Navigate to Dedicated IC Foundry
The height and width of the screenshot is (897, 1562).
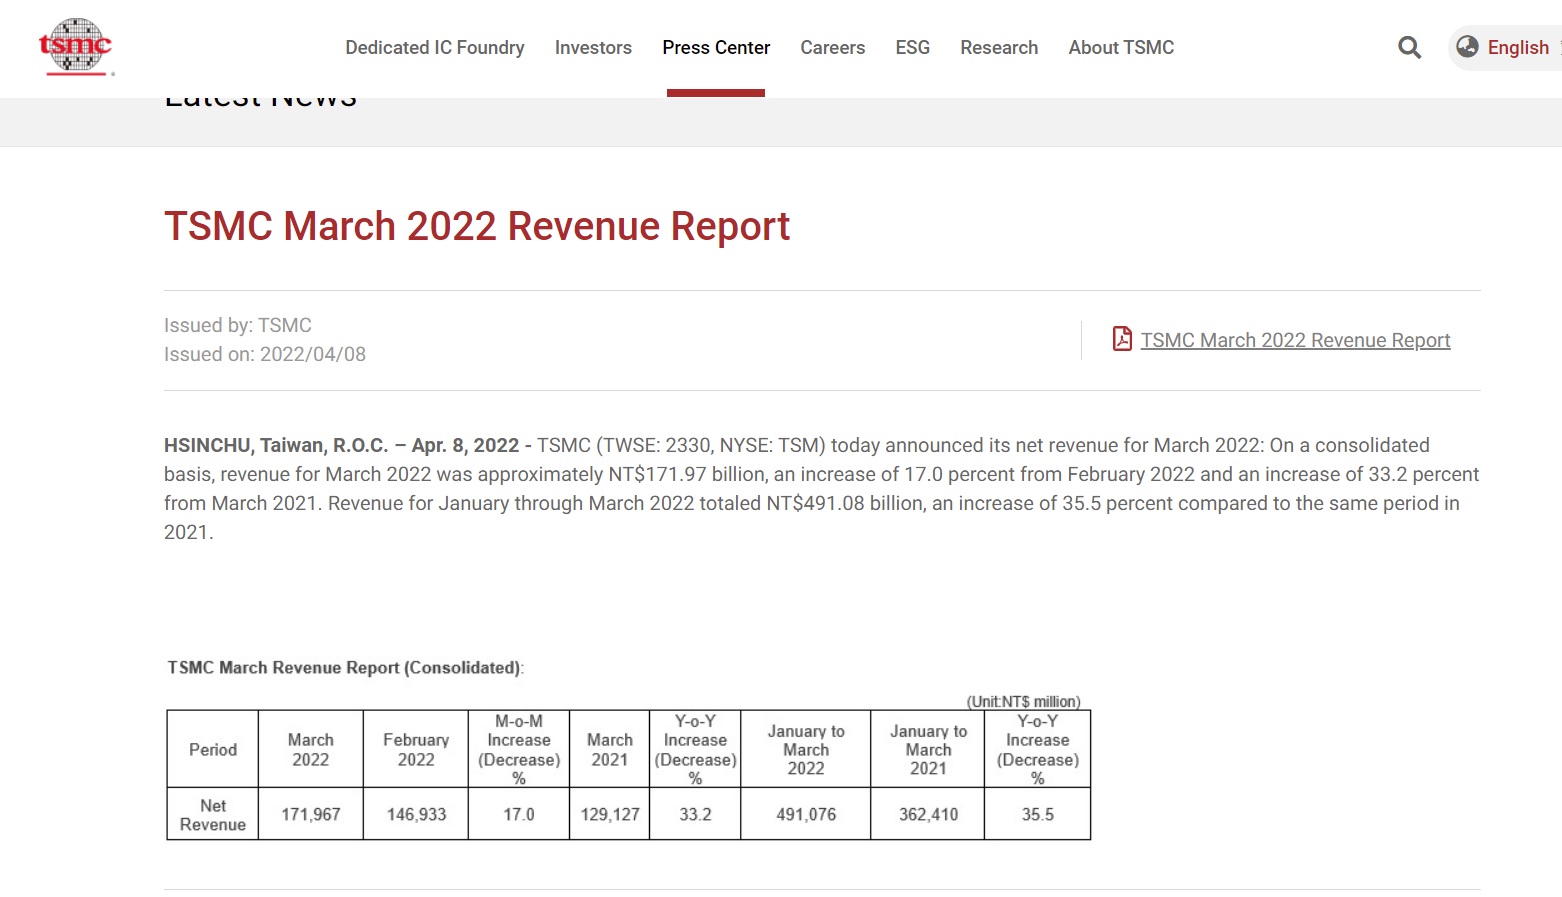coord(434,47)
